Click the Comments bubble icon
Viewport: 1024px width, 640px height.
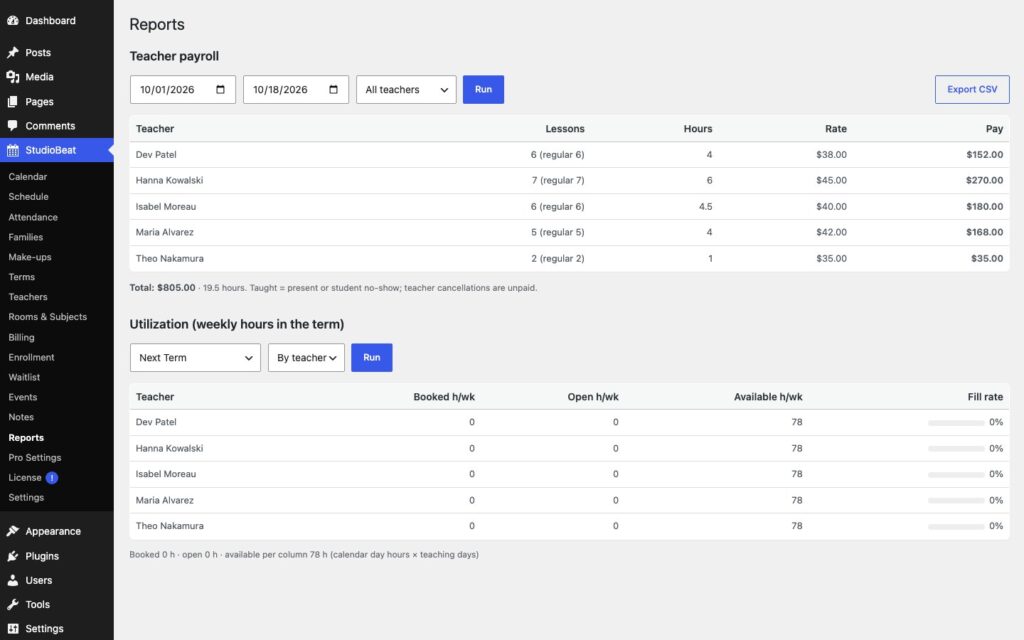[12, 125]
